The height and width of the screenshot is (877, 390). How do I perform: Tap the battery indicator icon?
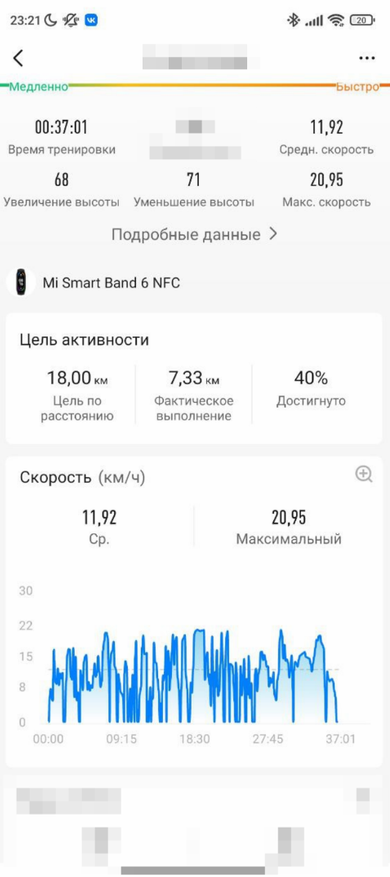(x=363, y=21)
